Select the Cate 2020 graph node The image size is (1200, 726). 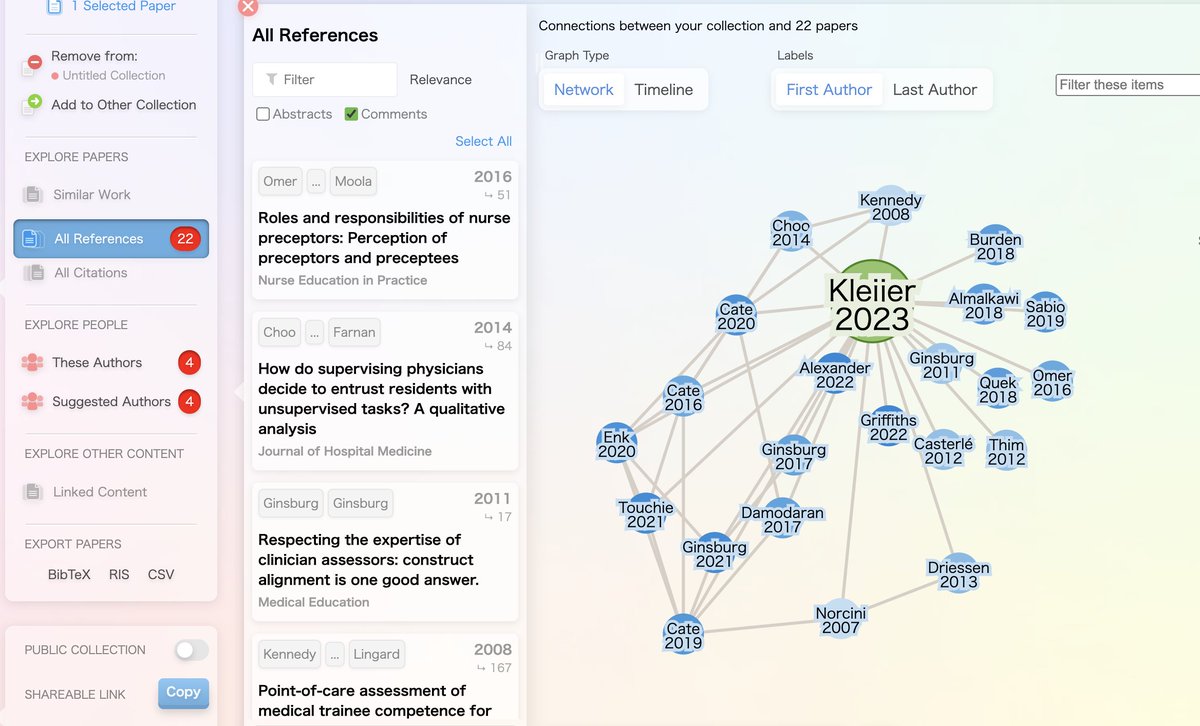click(x=736, y=315)
